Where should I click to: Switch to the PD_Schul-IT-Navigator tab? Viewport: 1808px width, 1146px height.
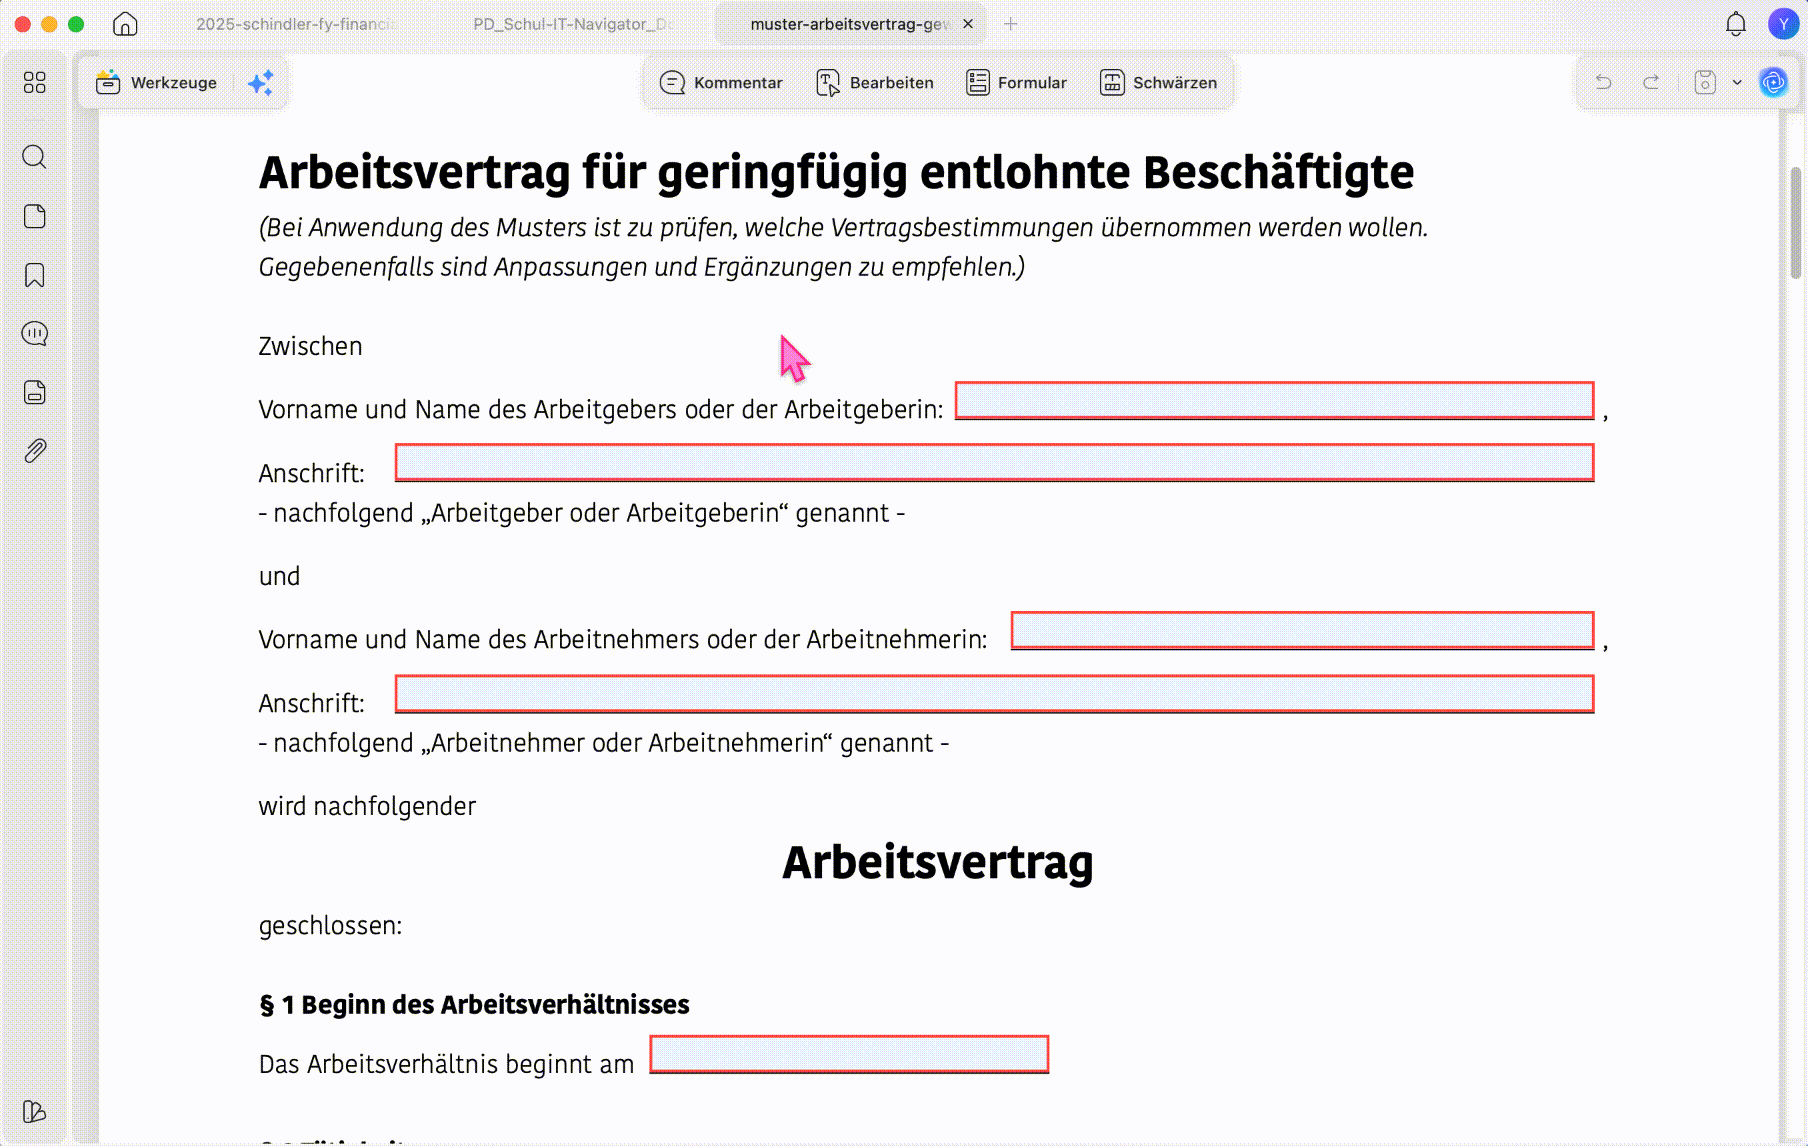pyautogui.click(x=572, y=24)
